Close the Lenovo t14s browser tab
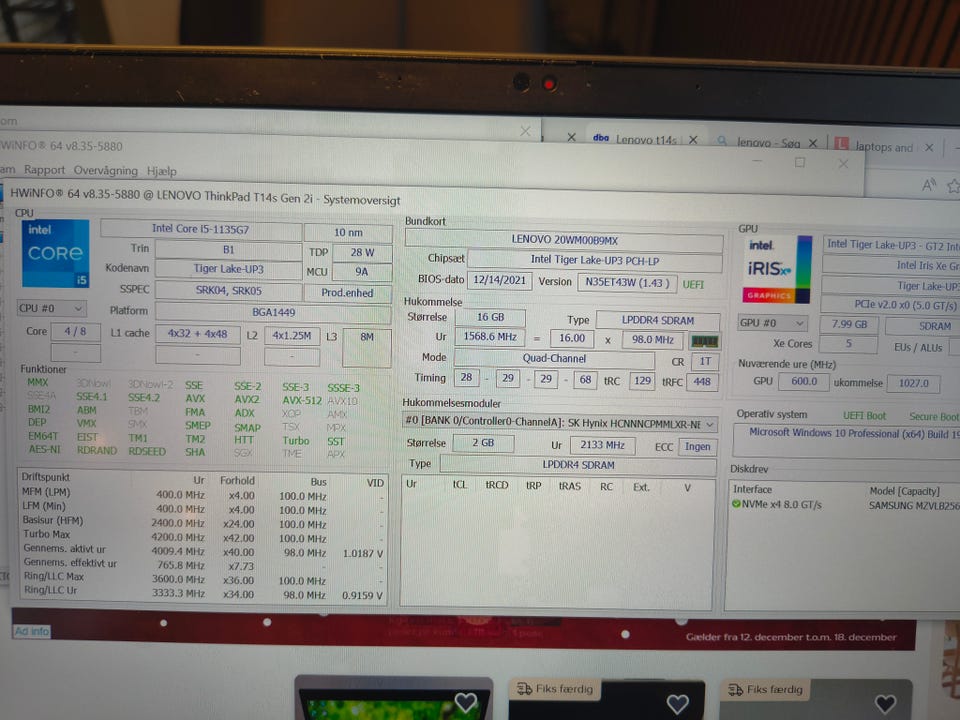 click(x=693, y=140)
